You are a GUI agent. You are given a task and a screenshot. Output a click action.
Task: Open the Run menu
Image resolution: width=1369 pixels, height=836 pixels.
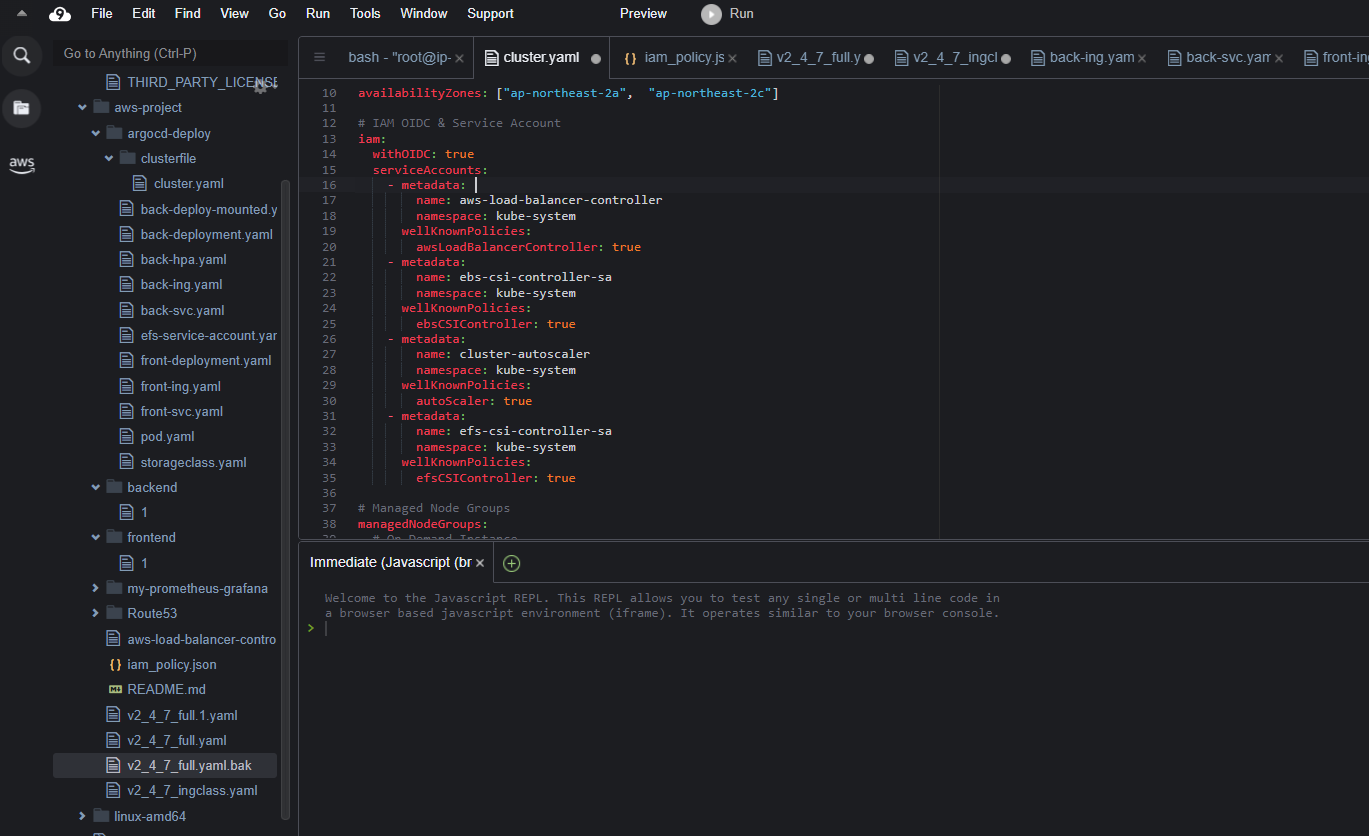(318, 14)
